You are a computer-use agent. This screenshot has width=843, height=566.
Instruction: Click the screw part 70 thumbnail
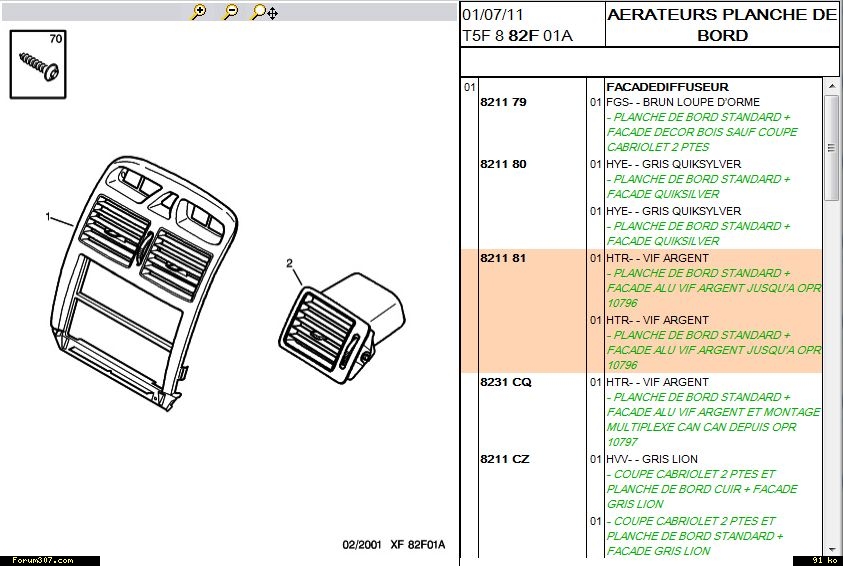[39, 64]
